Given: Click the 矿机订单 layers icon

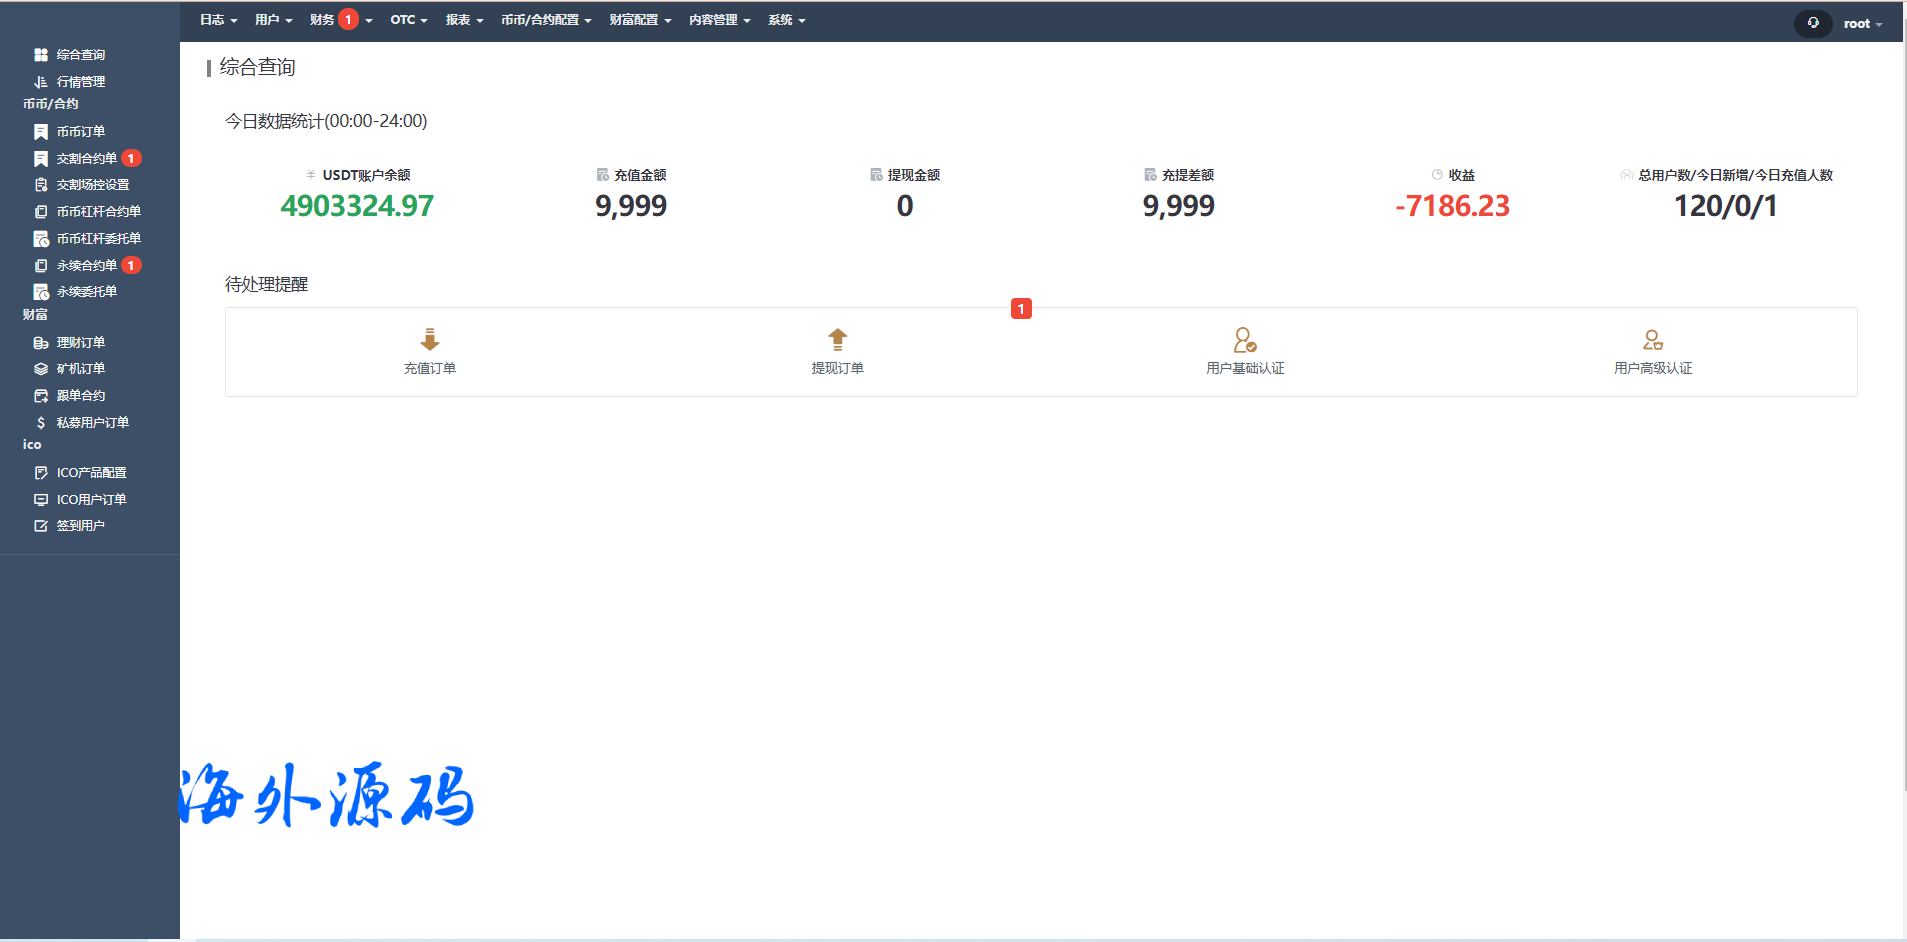Looking at the screenshot, I should [x=41, y=369].
